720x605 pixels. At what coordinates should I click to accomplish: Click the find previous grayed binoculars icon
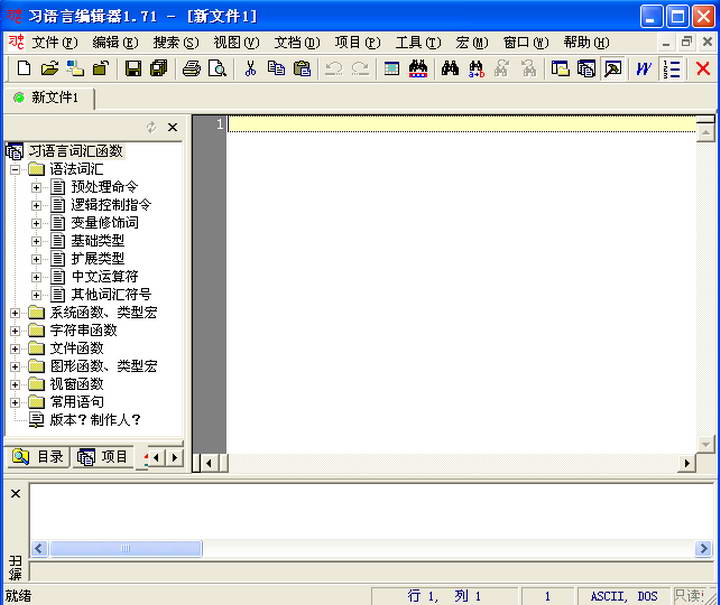point(528,69)
